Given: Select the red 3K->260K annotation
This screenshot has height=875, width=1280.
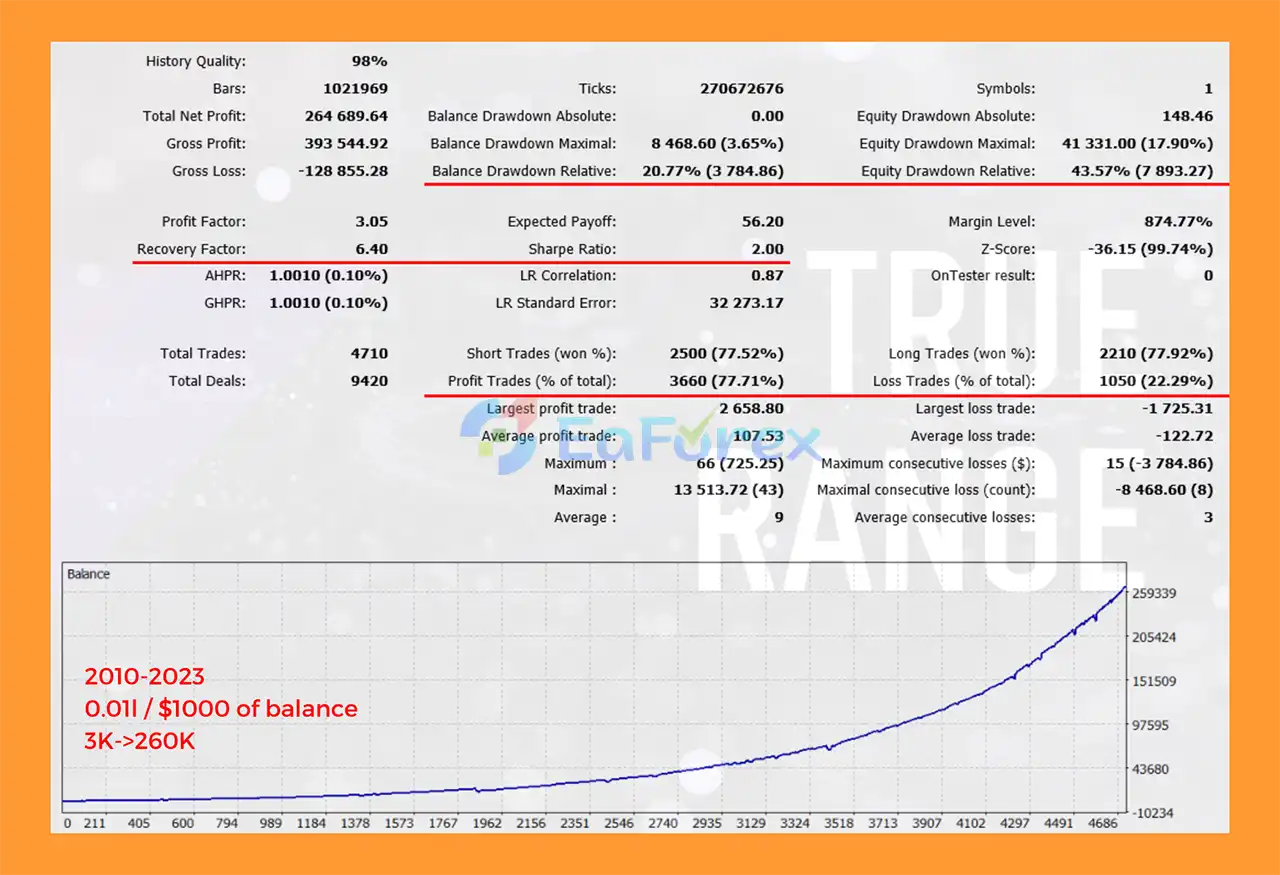Looking at the screenshot, I should [137, 741].
